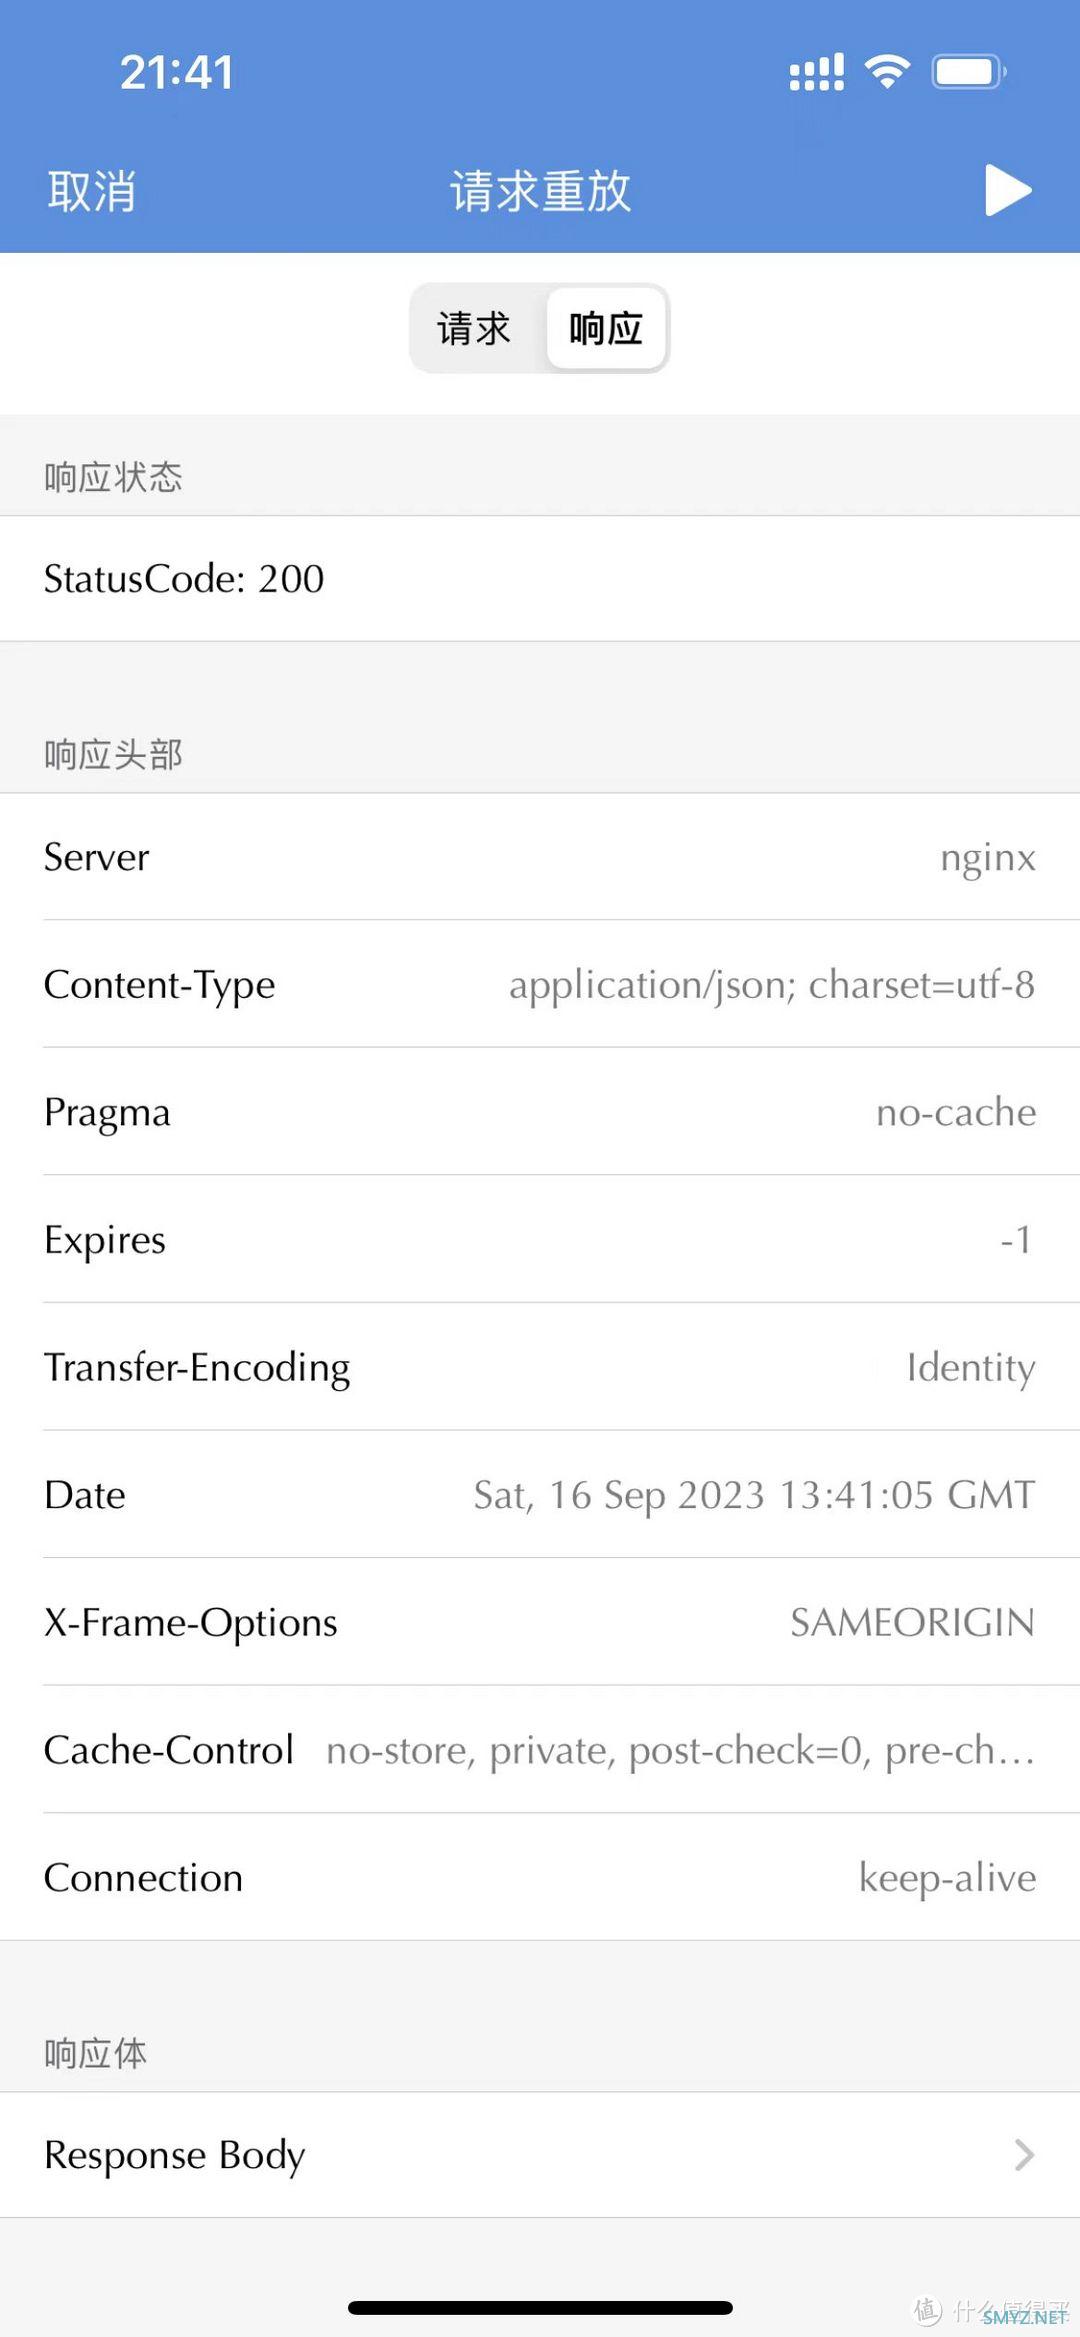Select the Cache-Control header row

coord(540,1750)
